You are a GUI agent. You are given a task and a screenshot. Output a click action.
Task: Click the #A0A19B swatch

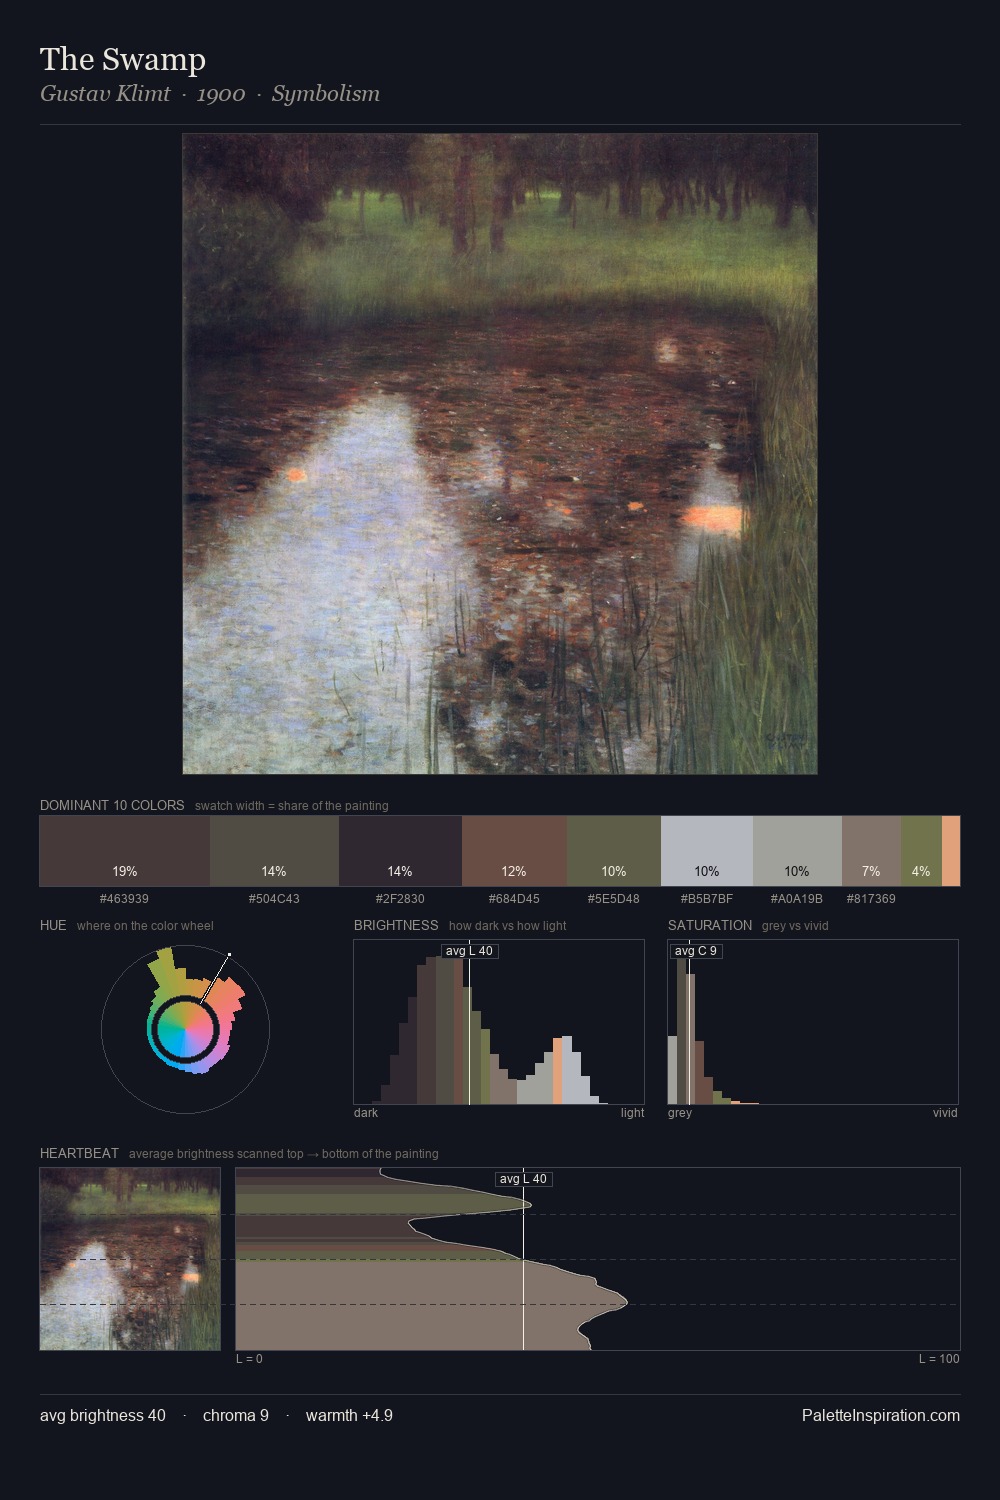[x=797, y=851]
